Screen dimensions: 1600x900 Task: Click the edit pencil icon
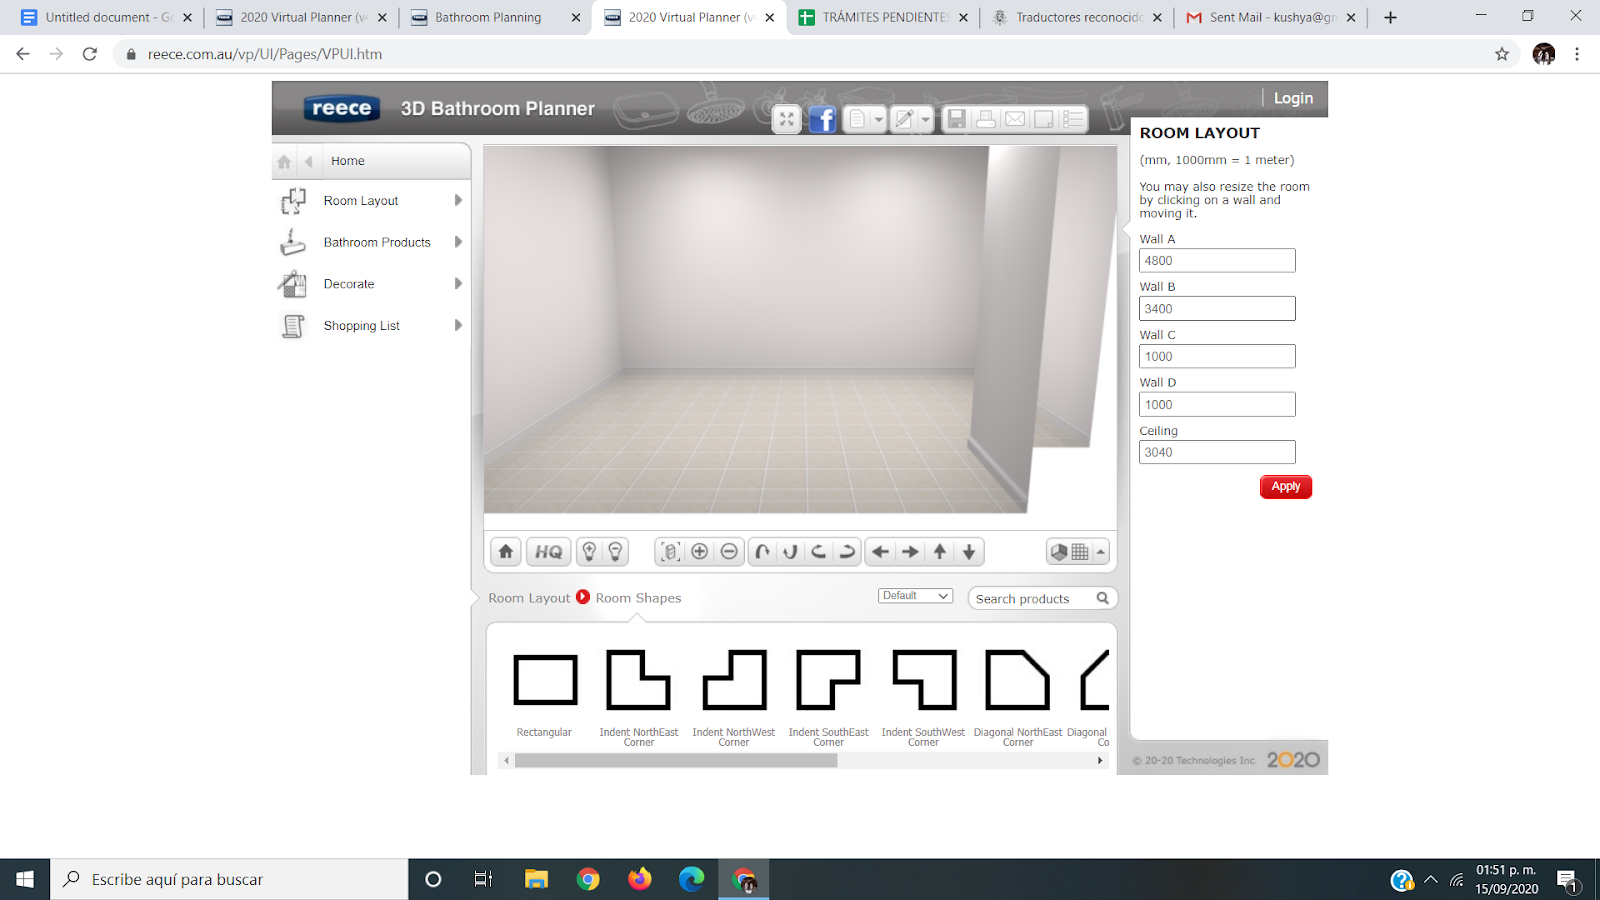coord(904,120)
